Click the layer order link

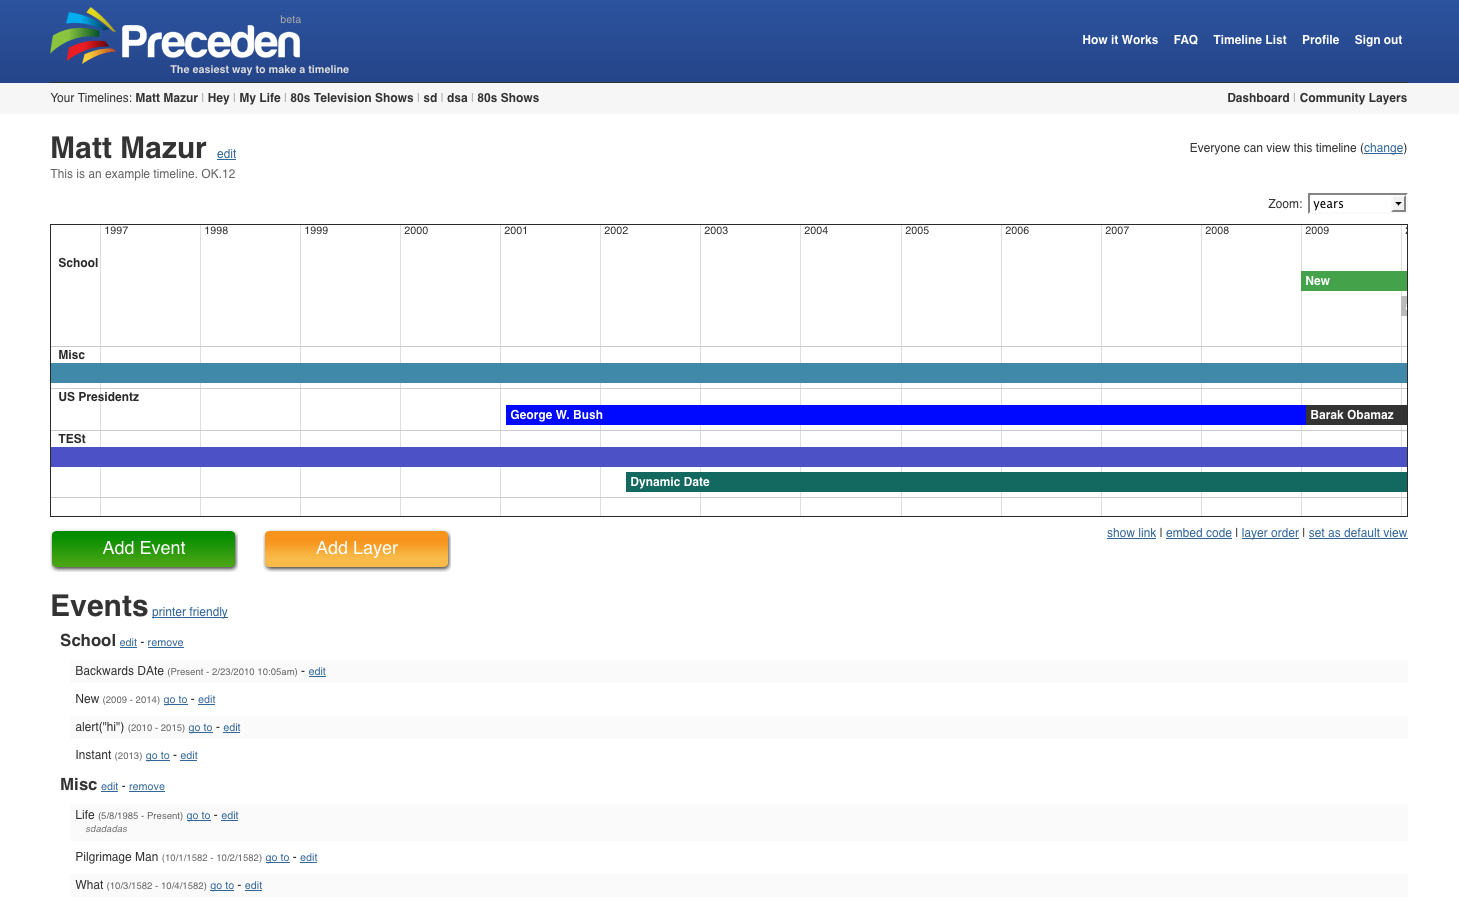tap(1270, 533)
